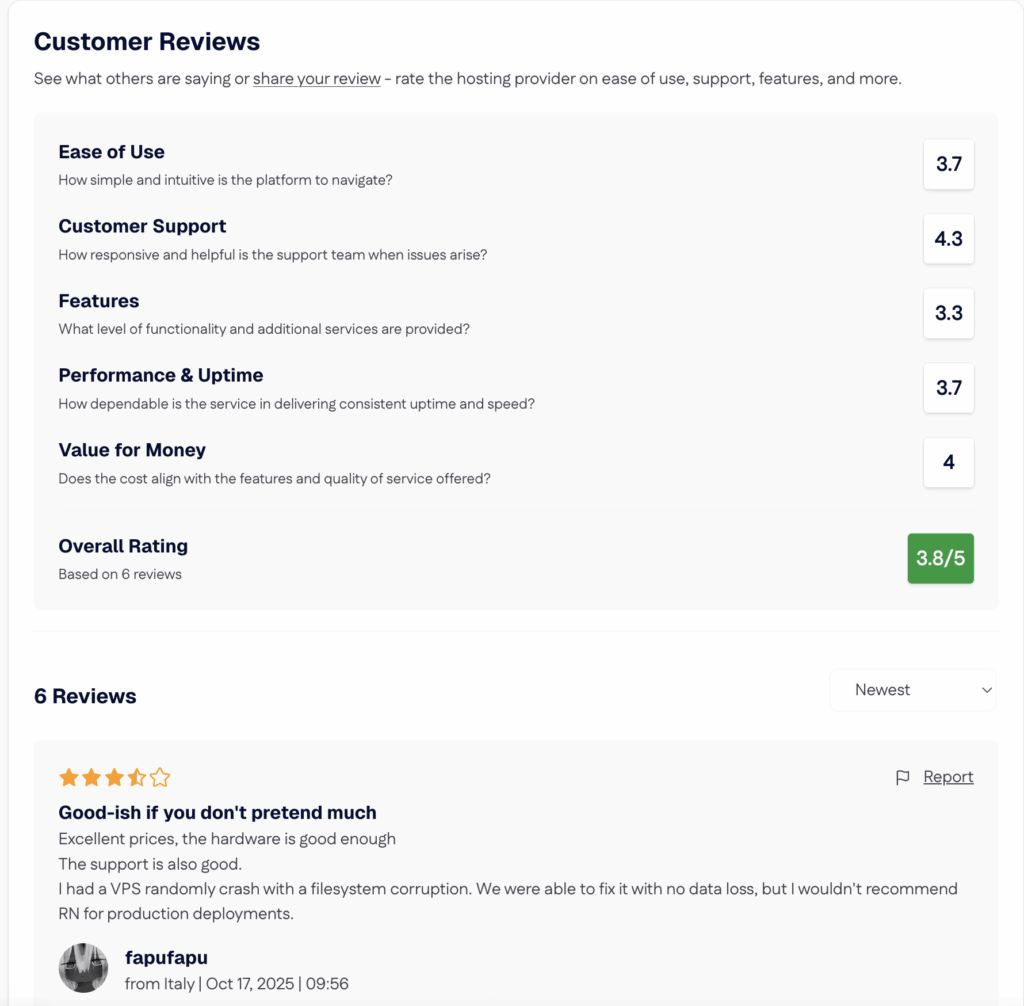Click the flag icon next to Report
Screen dimensions: 1024x1006
pos(903,776)
